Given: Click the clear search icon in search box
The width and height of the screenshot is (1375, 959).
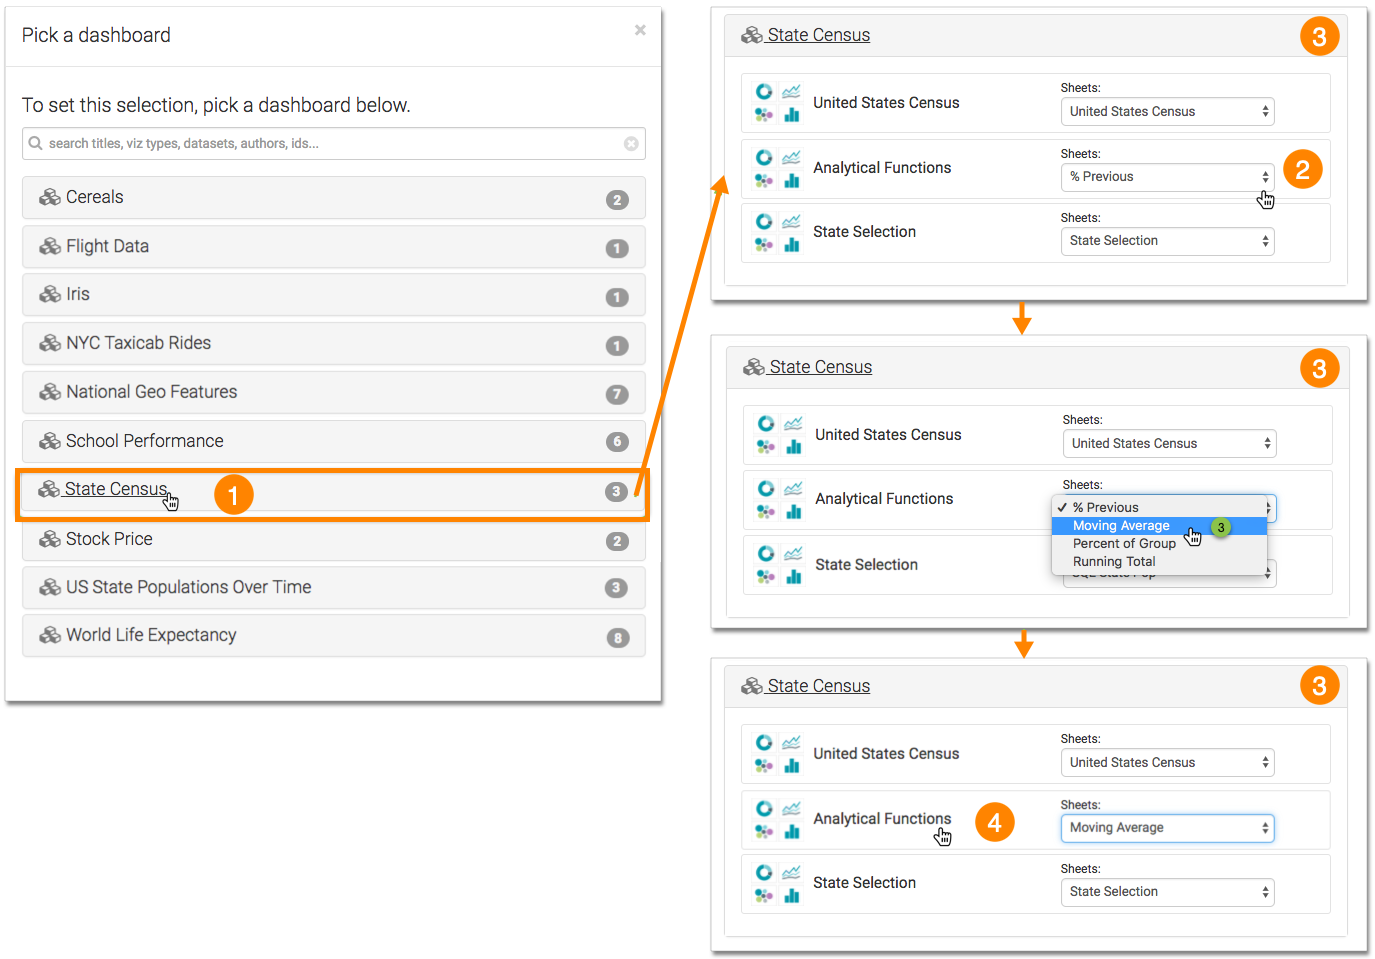Looking at the screenshot, I should (631, 144).
